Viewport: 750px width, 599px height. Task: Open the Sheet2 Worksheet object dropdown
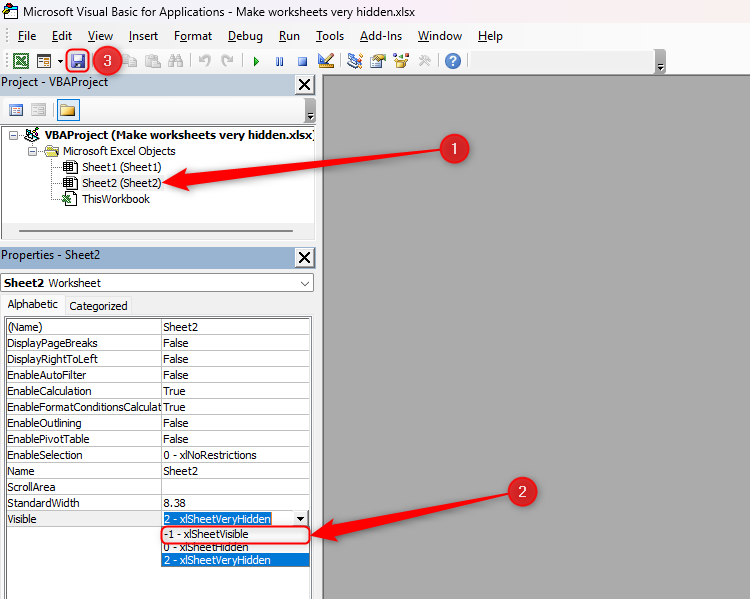[x=305, y=283]
